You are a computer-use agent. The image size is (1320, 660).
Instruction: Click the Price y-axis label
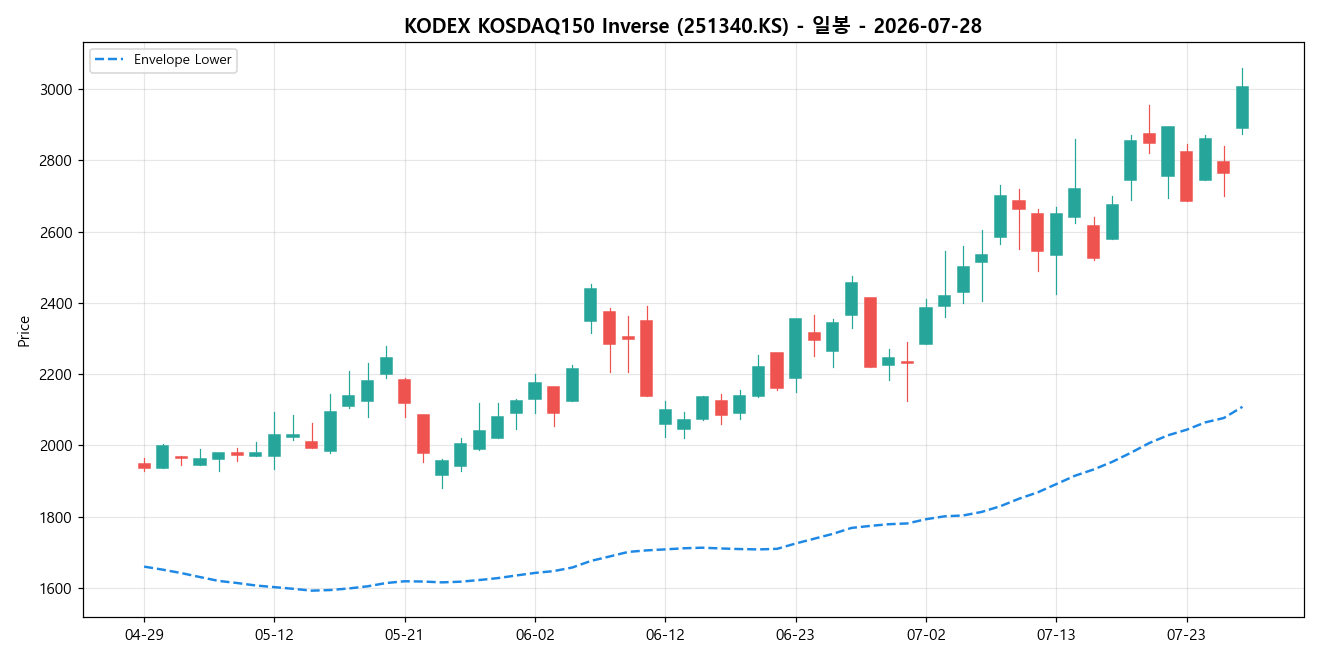(24, 331)
